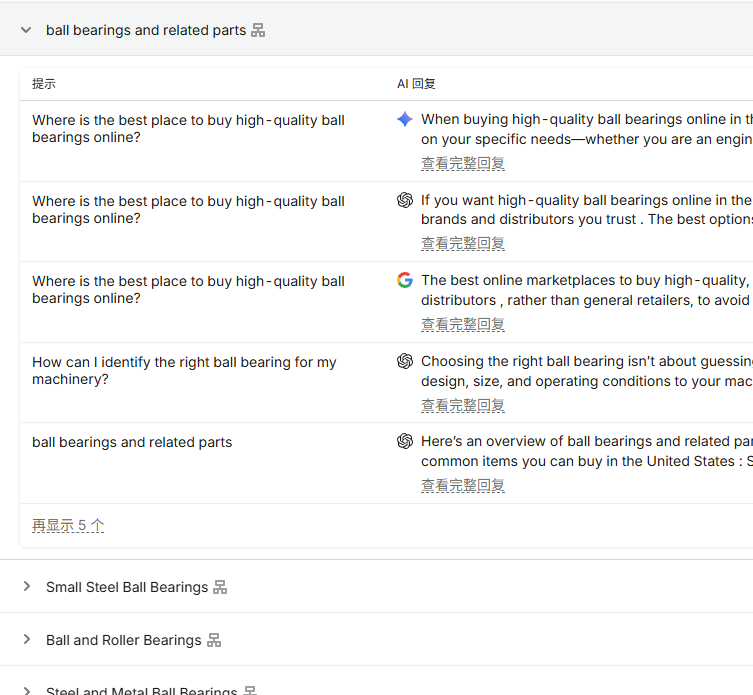Select the 'How can I identify' prompt text
Screen dimensions: 753x695
tap(184, 370)
